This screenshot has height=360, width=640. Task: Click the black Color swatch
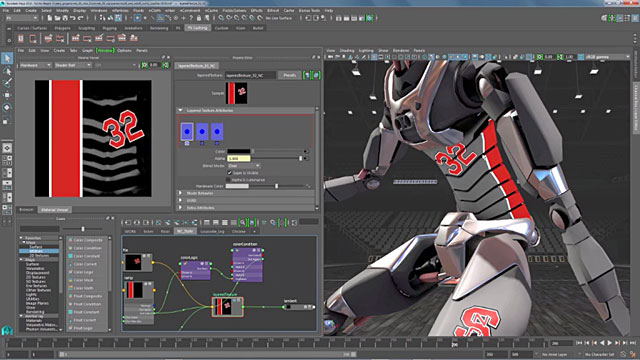tap(239, 151)
